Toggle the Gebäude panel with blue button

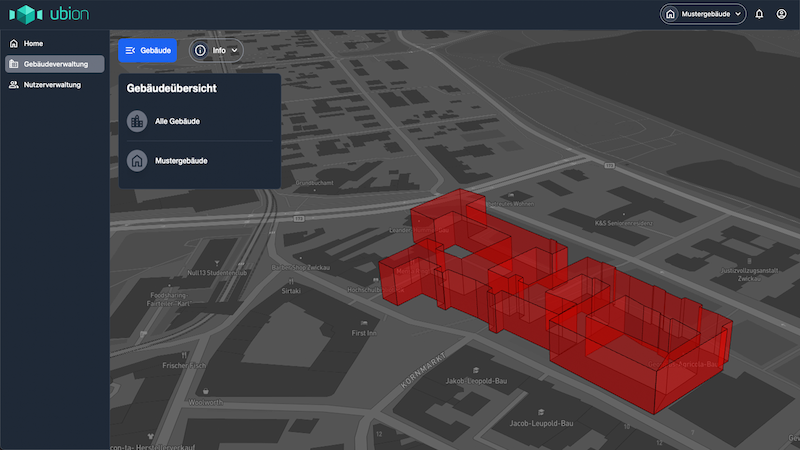(147, 50)
